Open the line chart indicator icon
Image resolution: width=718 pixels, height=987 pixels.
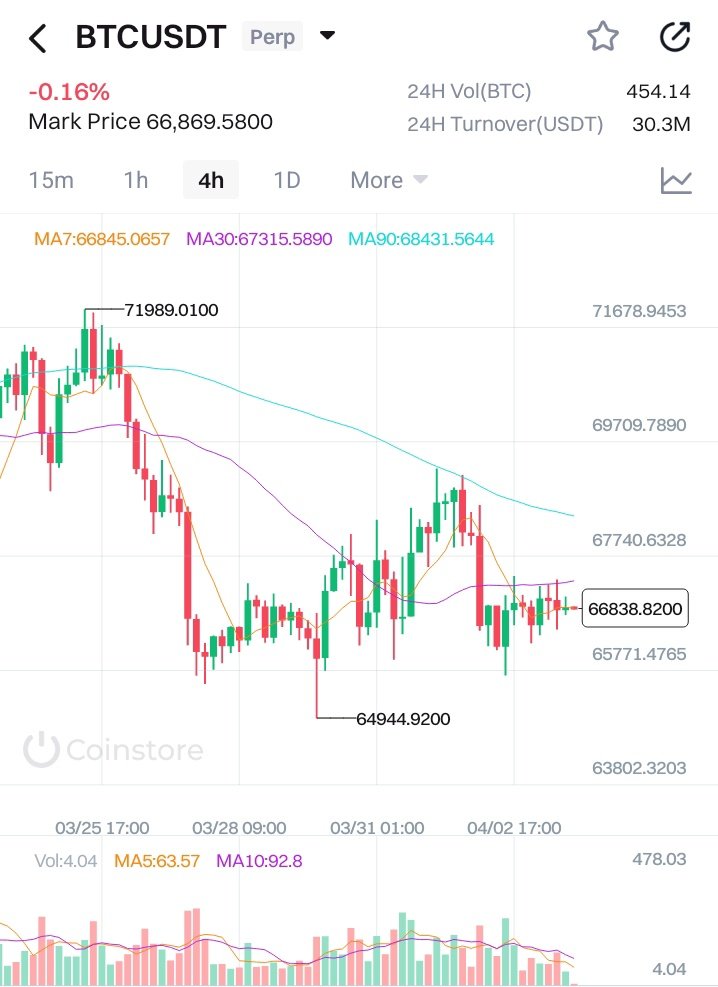pos(676,181)
